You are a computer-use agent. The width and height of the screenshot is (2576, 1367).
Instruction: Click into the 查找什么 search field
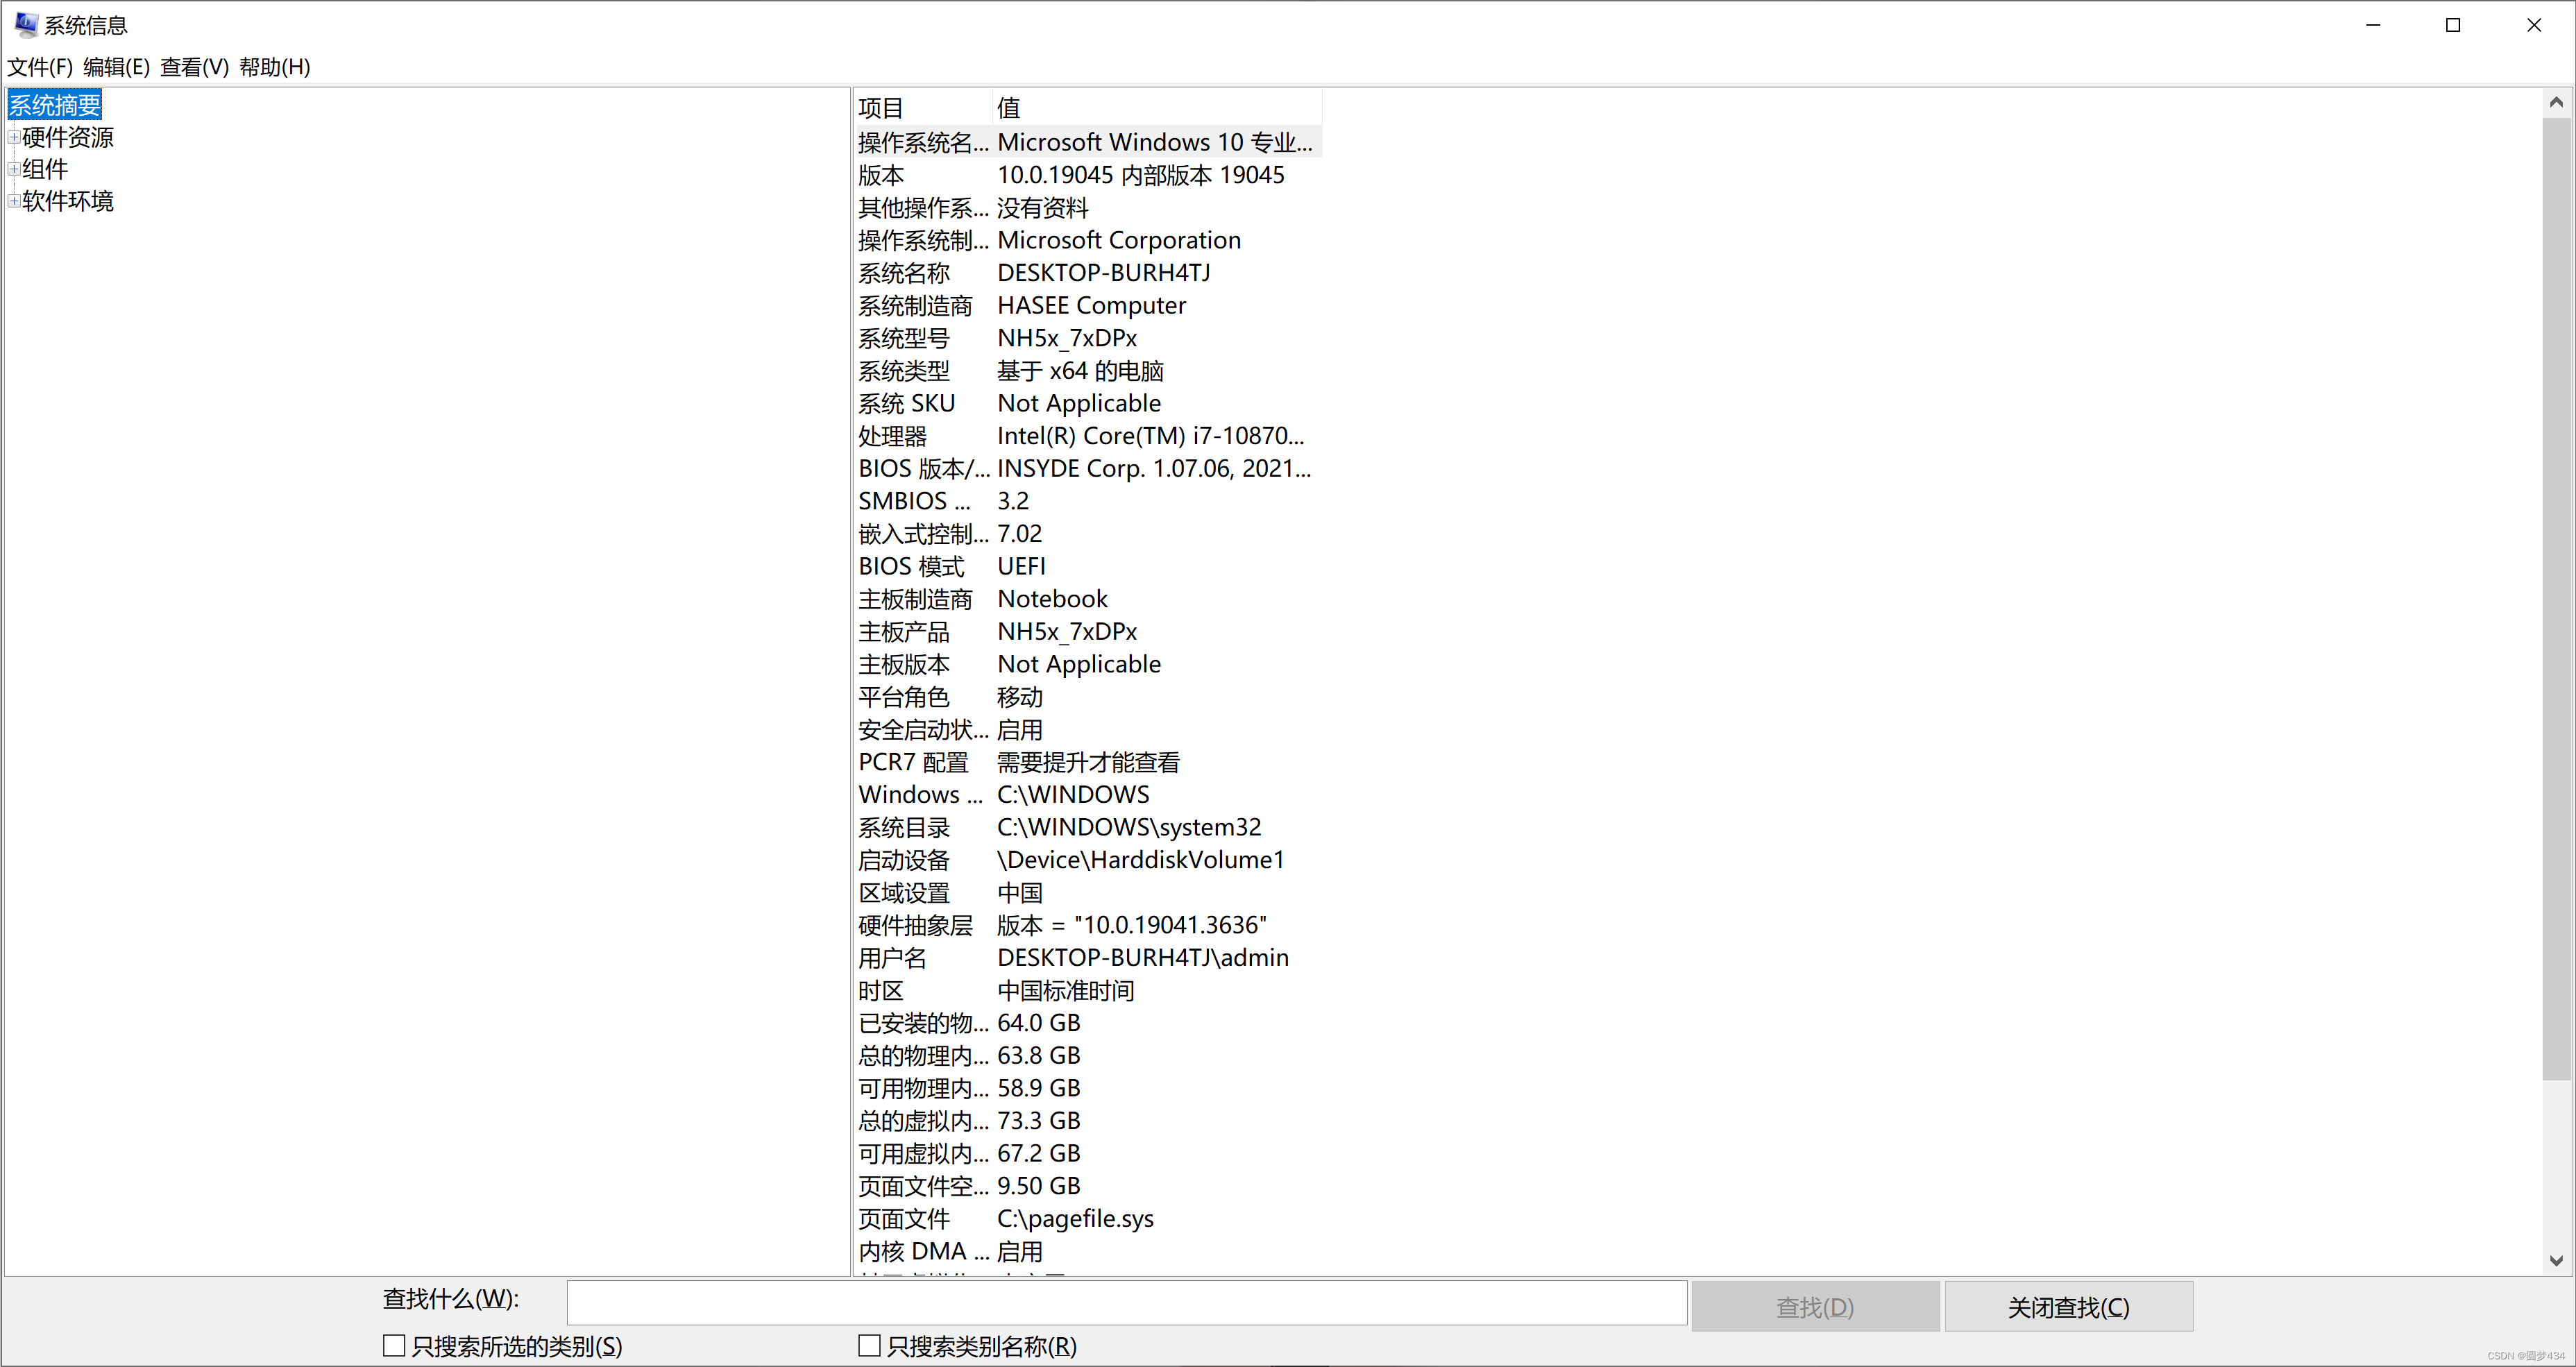1126,1303
